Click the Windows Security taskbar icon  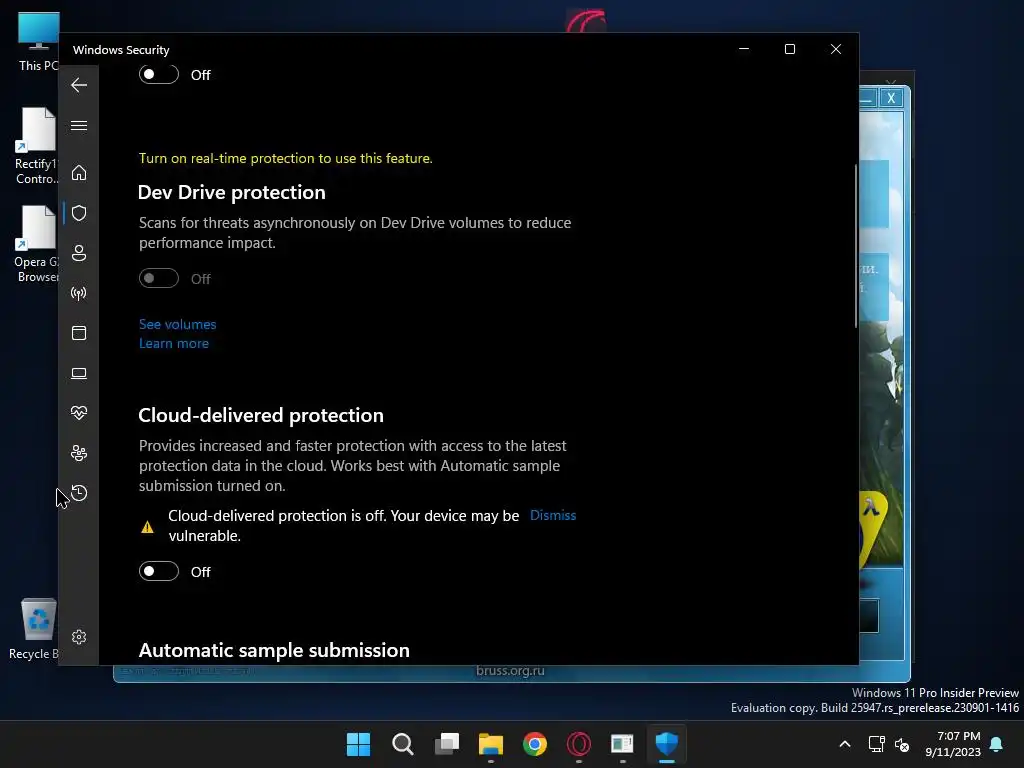pos(667,744)
